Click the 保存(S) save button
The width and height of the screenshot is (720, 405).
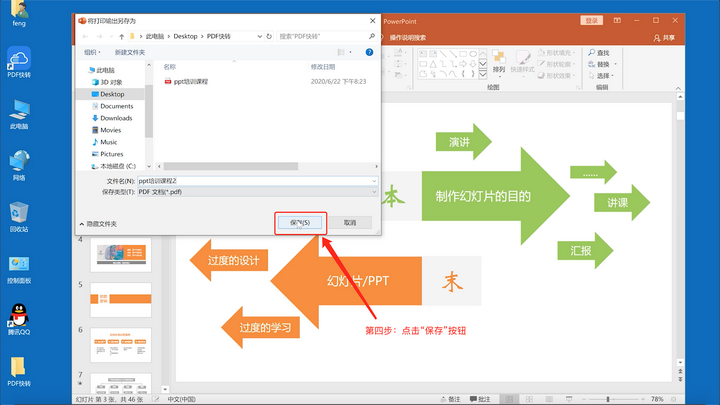[300, 223]
